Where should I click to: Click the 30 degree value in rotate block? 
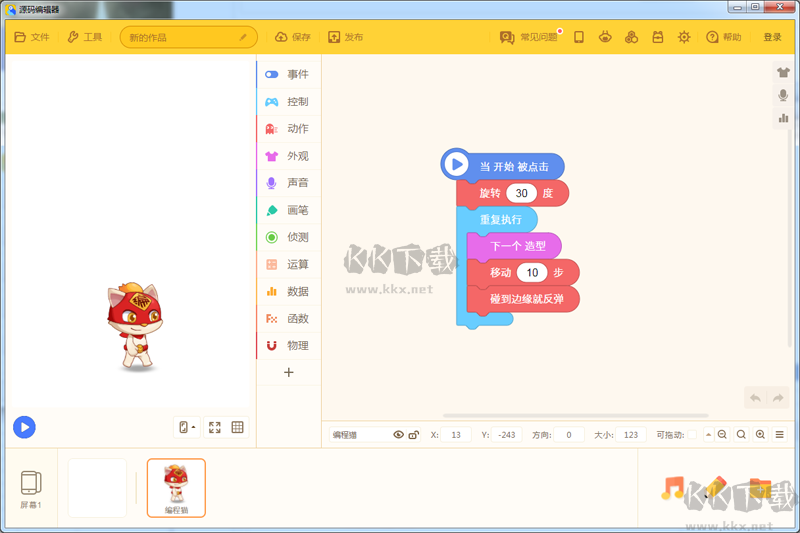click(x=521, y=193)
